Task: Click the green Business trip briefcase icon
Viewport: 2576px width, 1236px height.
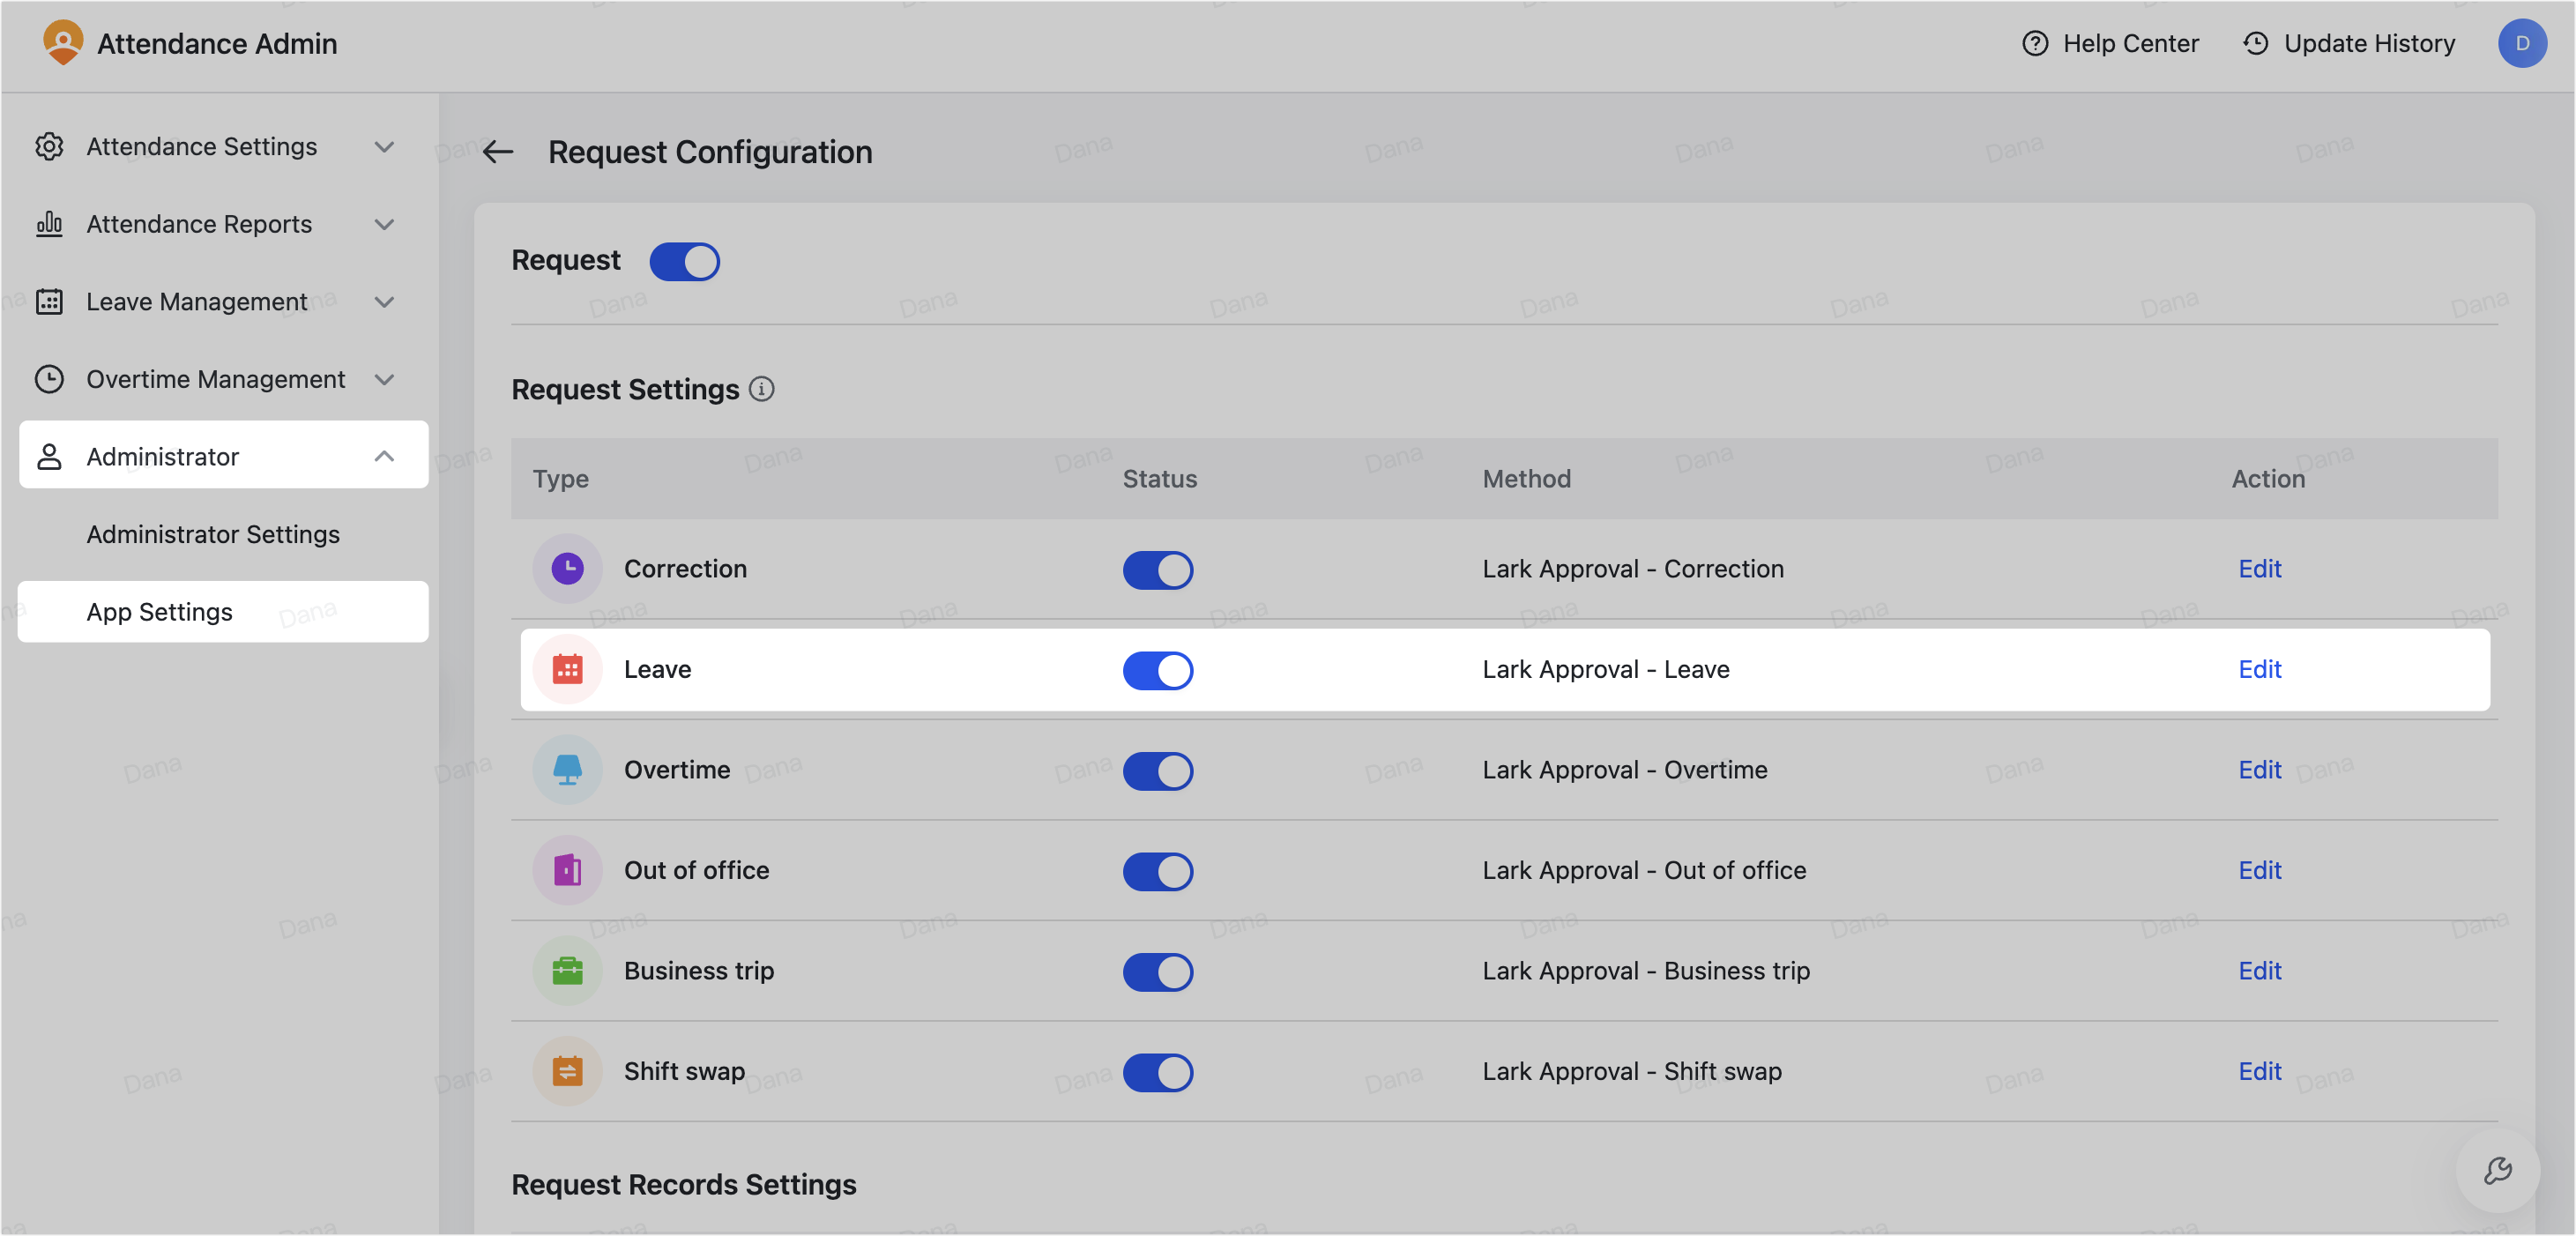Action: click(567, 970)
